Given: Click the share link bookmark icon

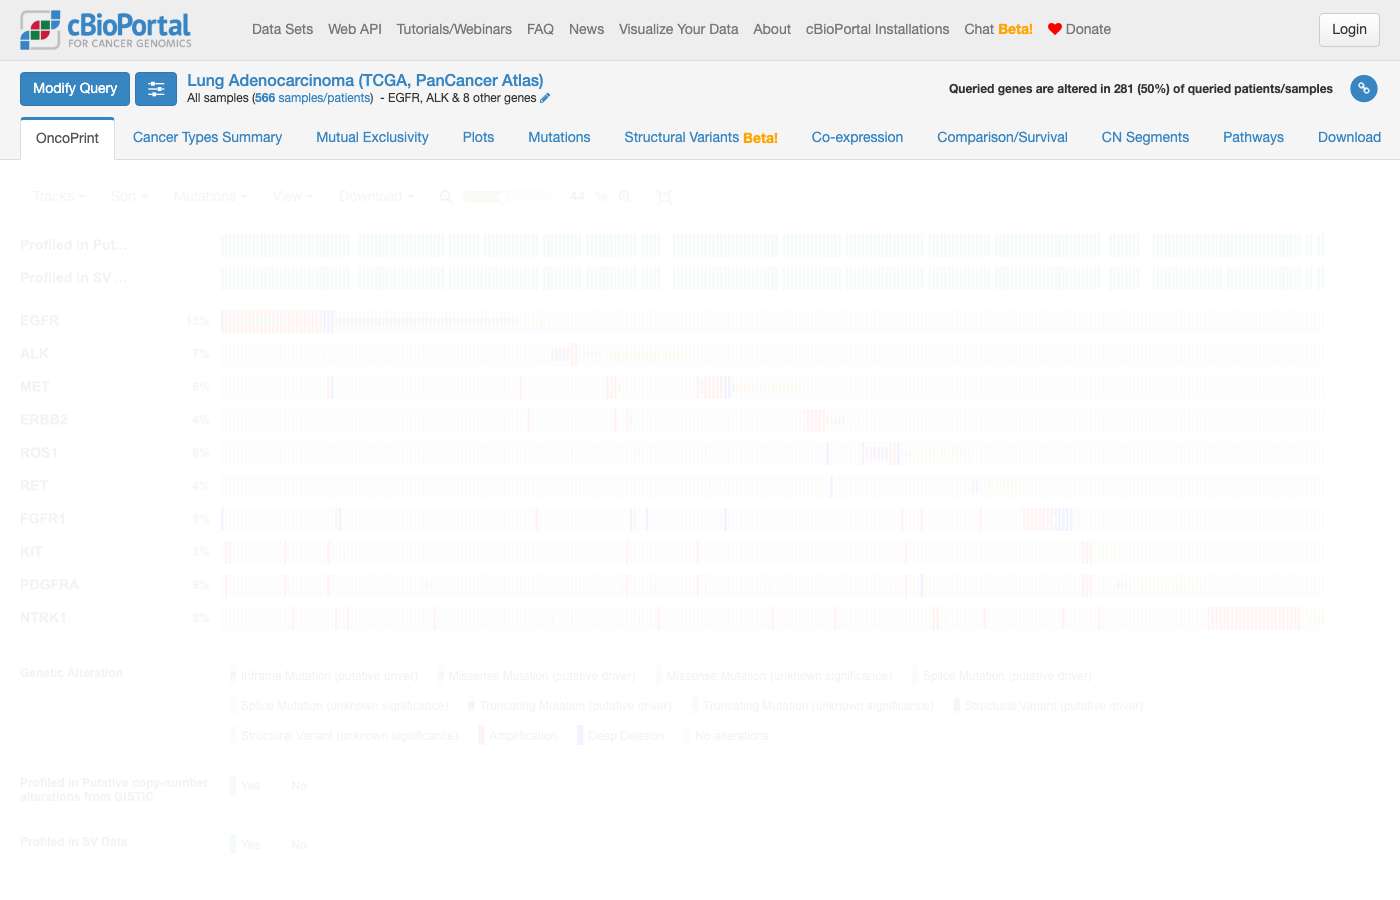Looking at the screenshot, I should point(1364,88).
